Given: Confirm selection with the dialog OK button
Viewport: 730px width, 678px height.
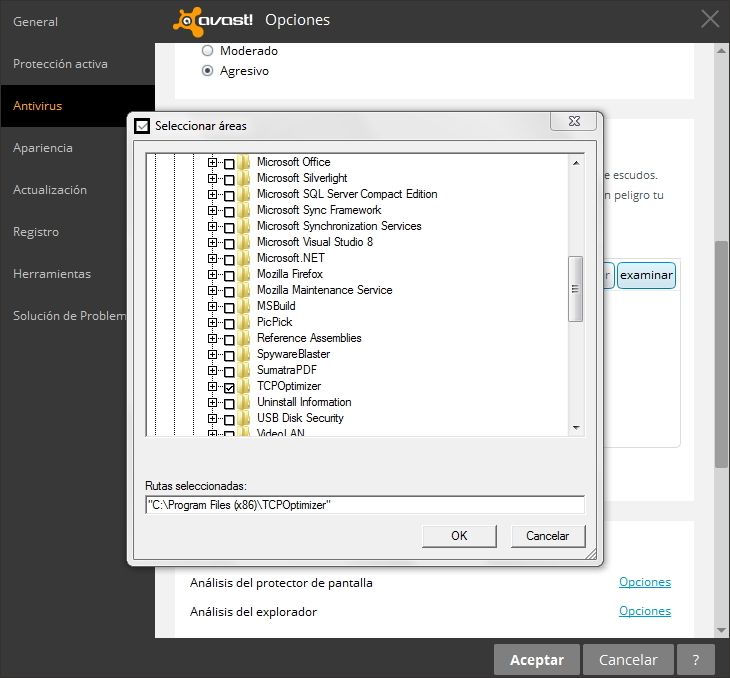Looking at the screenshot, I should [459, 536].
